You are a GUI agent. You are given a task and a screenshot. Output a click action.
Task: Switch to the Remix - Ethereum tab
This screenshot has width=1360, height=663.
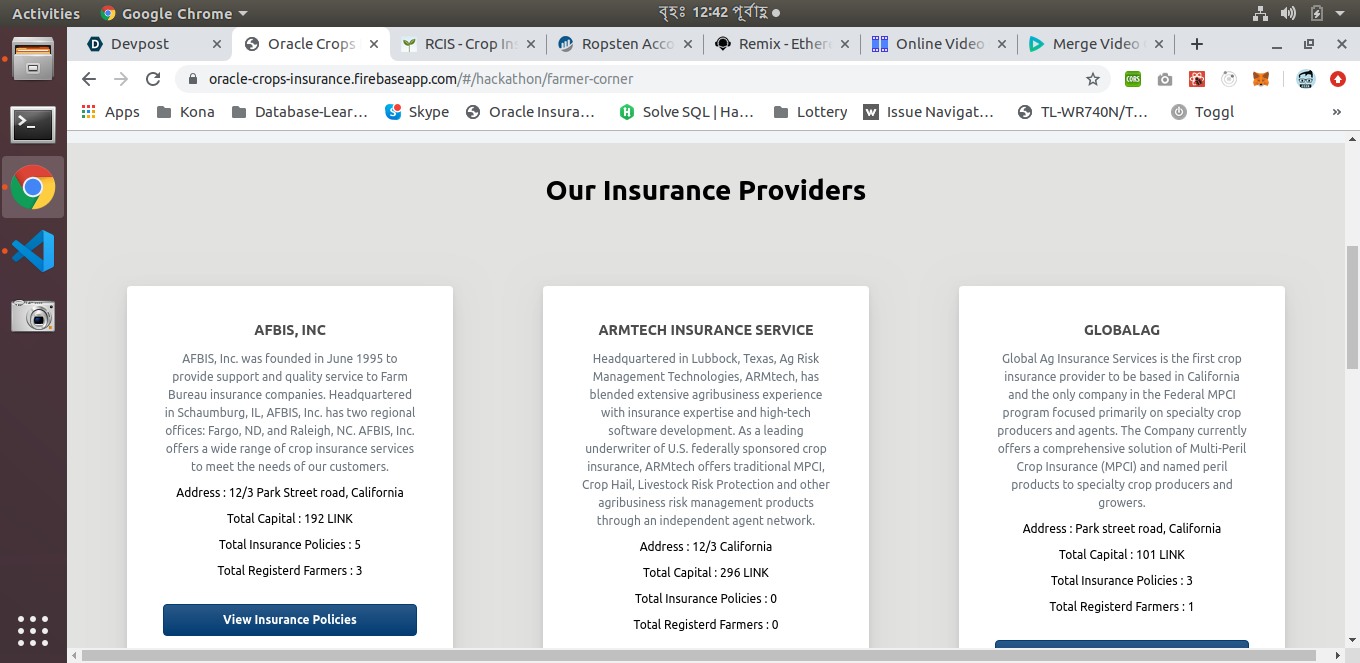(x=784, y=44)
